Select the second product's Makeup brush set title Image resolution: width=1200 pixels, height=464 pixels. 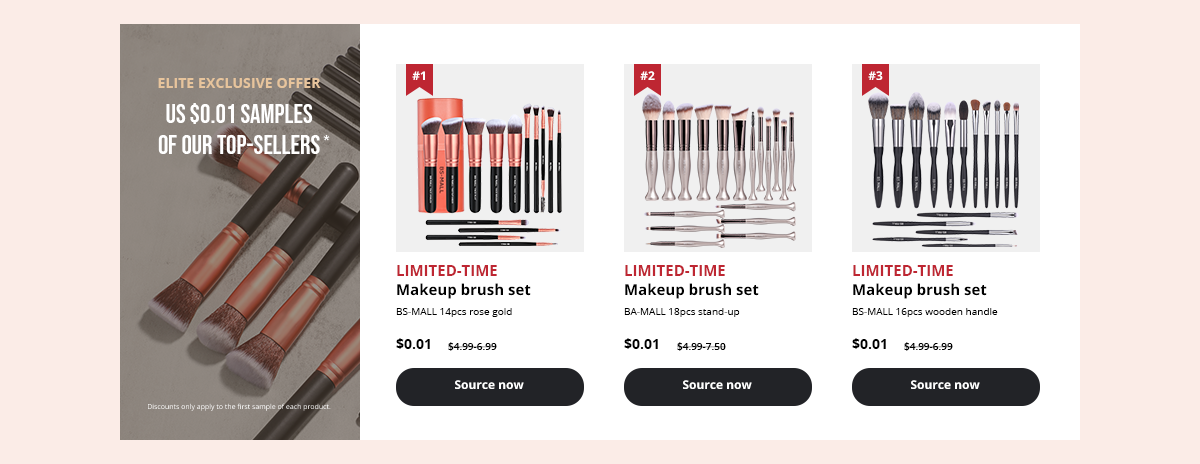point(691,291)
